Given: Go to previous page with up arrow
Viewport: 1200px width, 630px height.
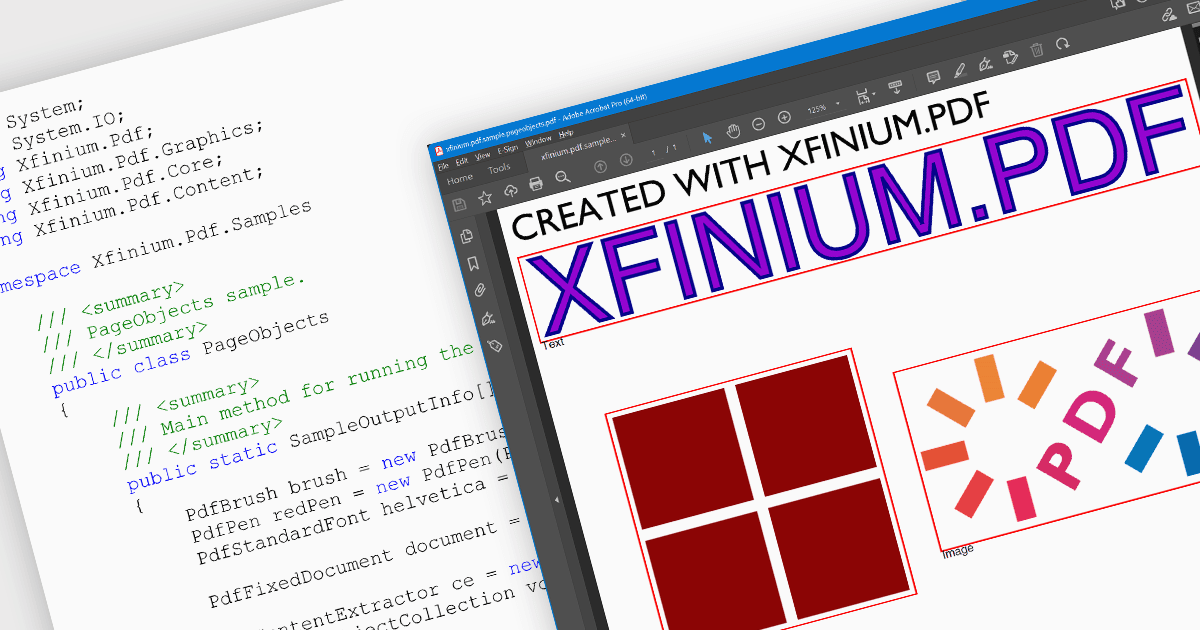Looking at the screenshot, I should [x=600, y=166].
